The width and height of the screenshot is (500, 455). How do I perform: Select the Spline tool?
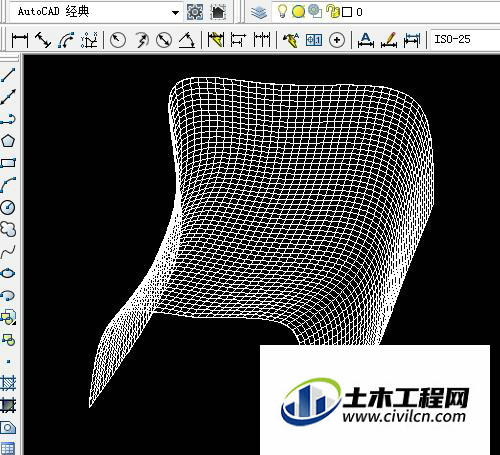(8, 251)
